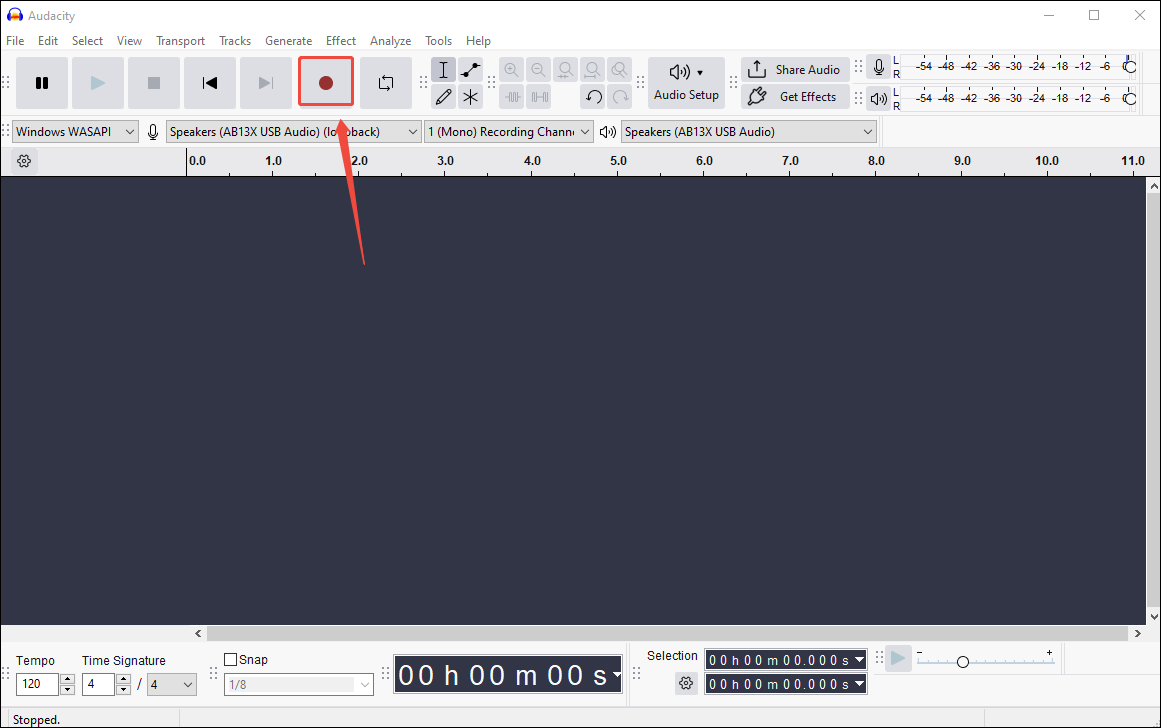Click the speaker icon in device toolbar

tap(608, 132)
